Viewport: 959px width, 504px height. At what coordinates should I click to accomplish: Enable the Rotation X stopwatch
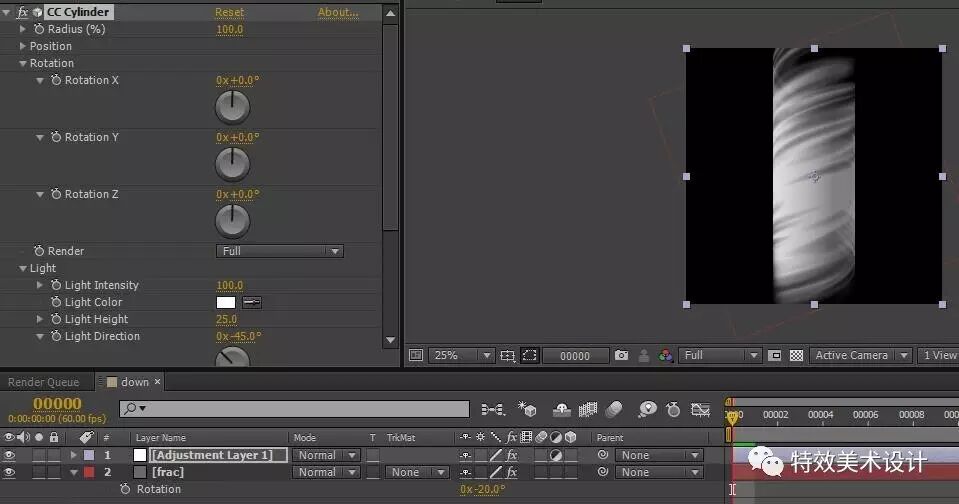[x=56, y=80]
